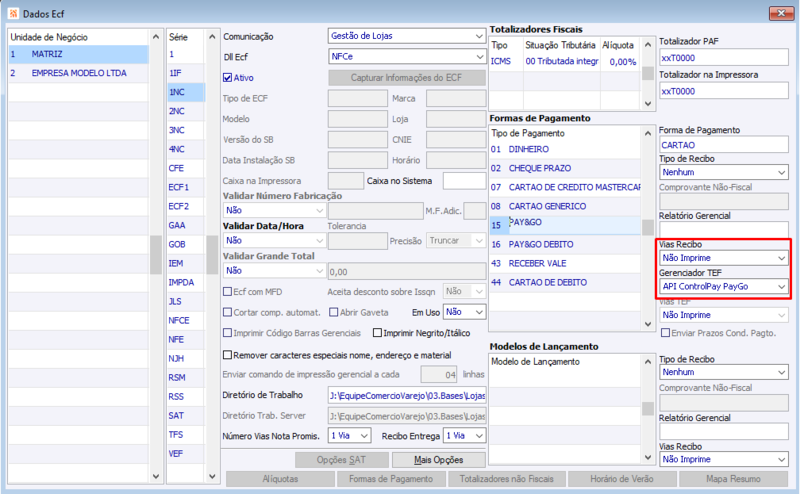This screenshot has height=494, width=800.
Task: Open Tipo de Recibo dropdown under Forma de Pagamento
Action: (723, 172)
